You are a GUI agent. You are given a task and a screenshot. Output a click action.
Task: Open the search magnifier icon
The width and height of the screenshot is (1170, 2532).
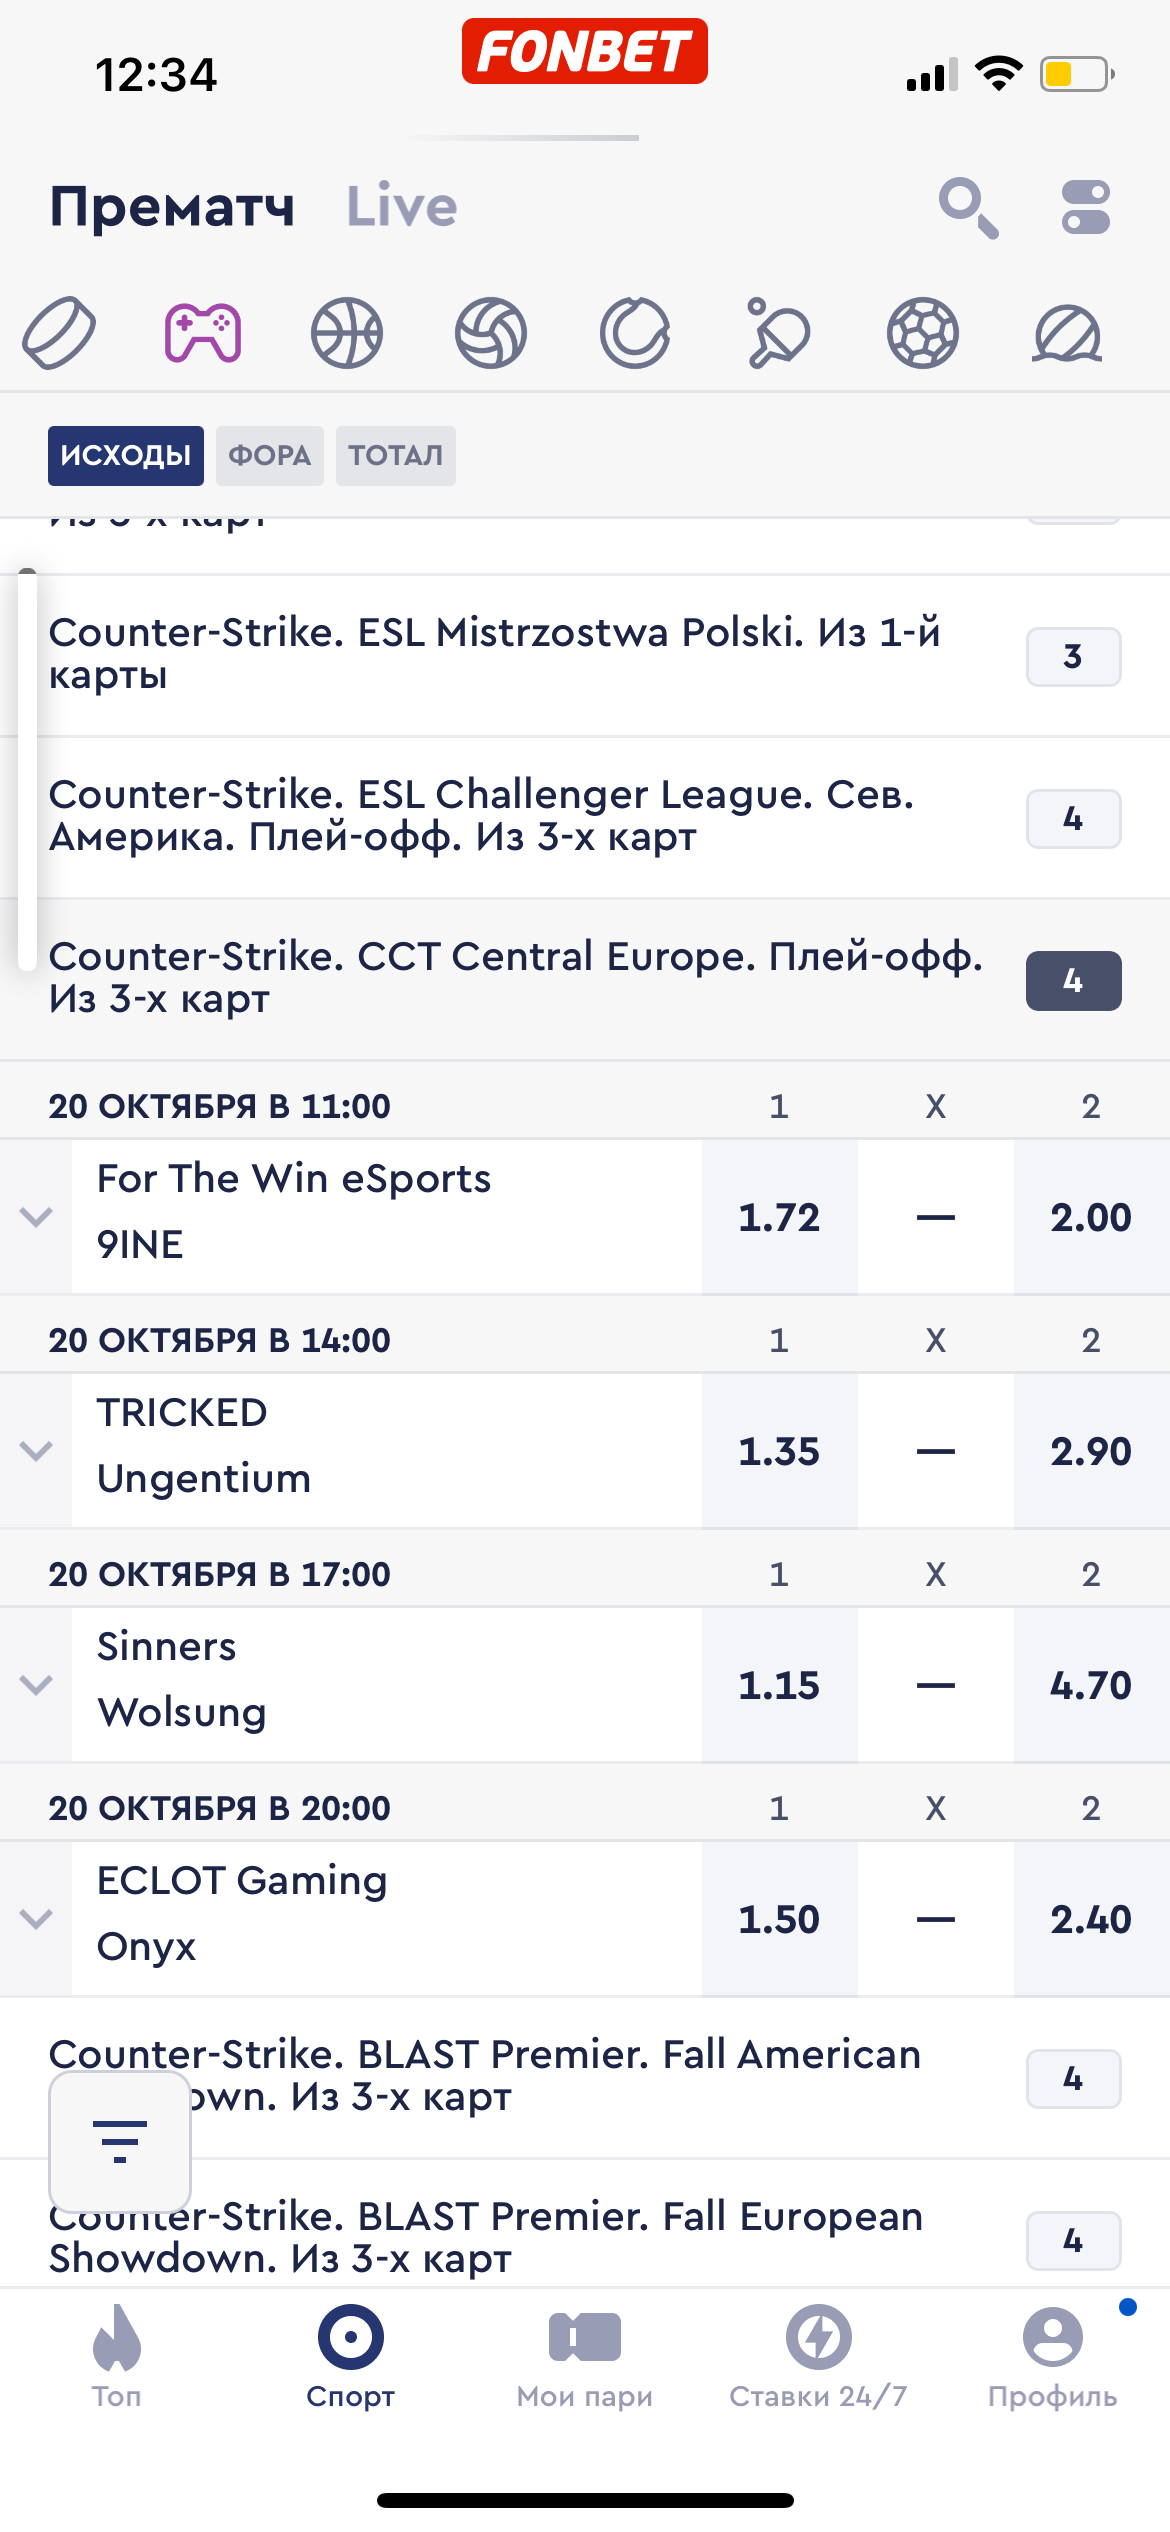tap(967, 207)
